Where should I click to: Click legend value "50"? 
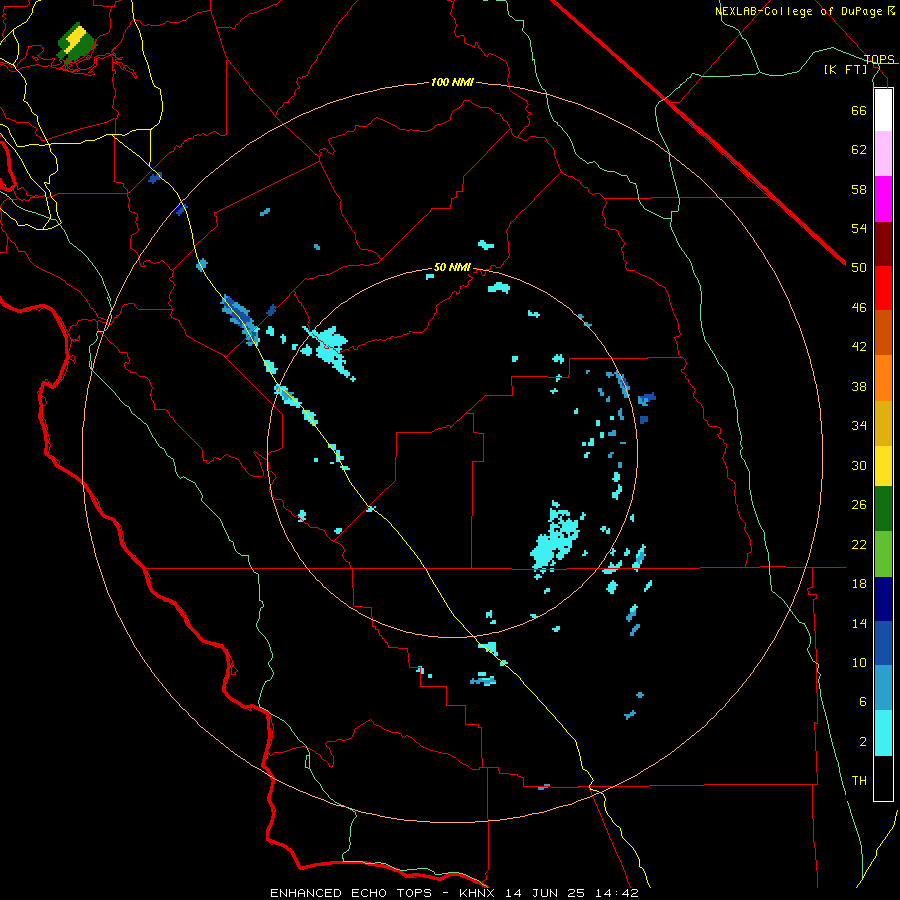click(x=859, y=268)
